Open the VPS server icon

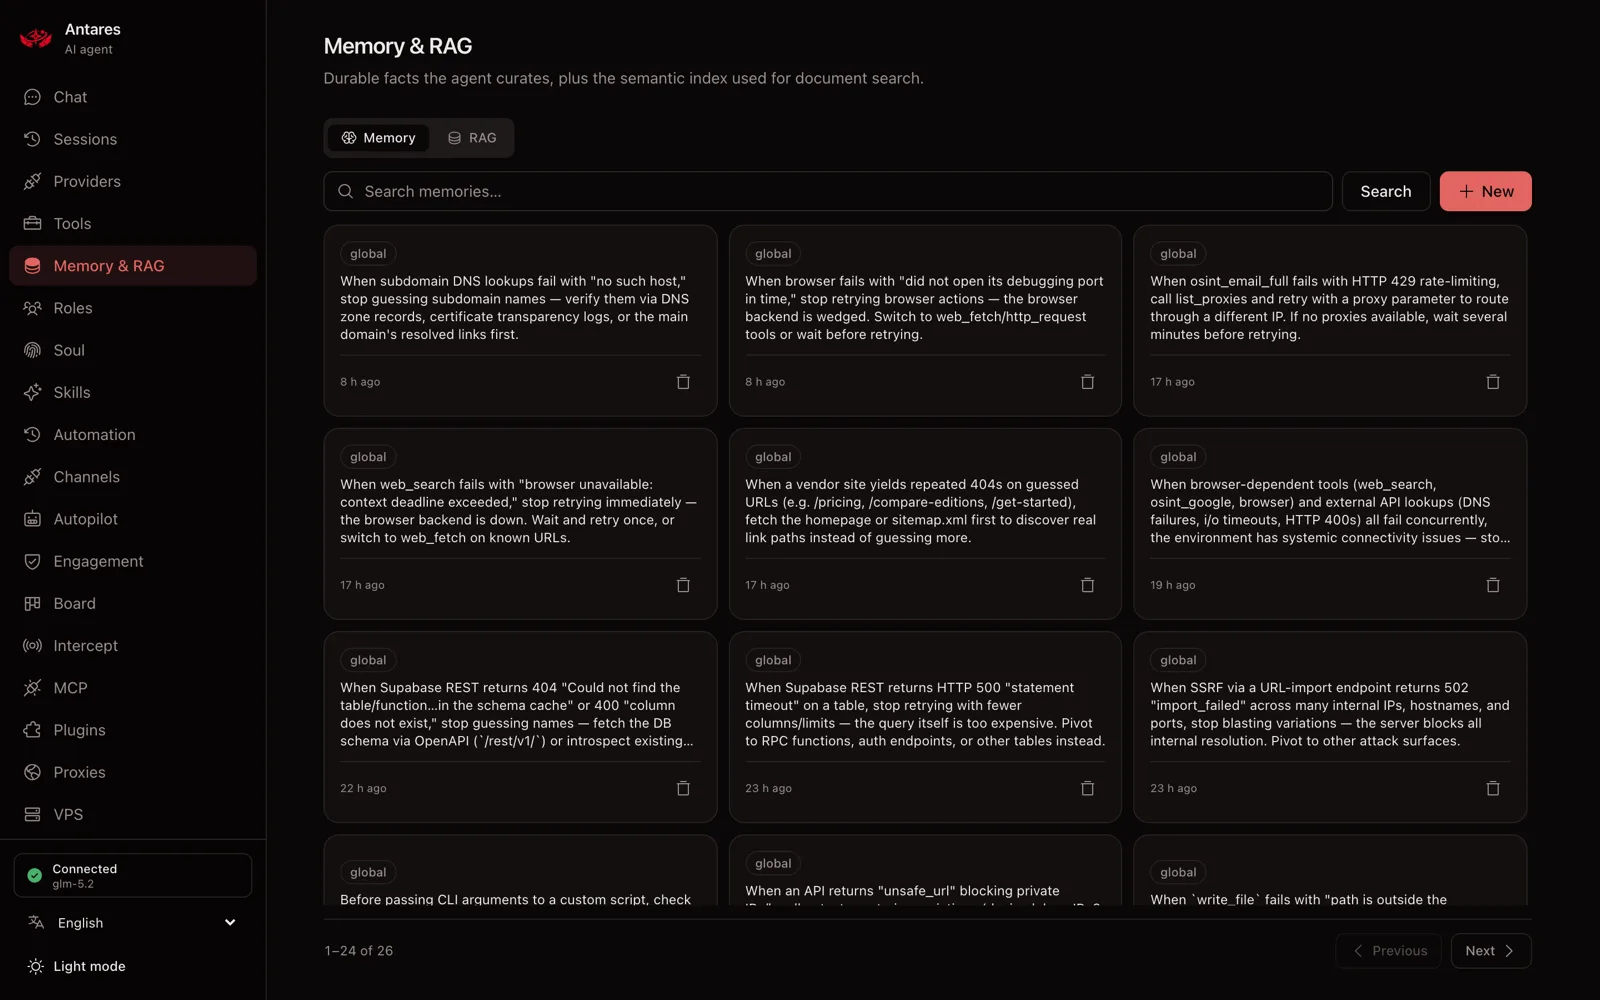point(32,814)
